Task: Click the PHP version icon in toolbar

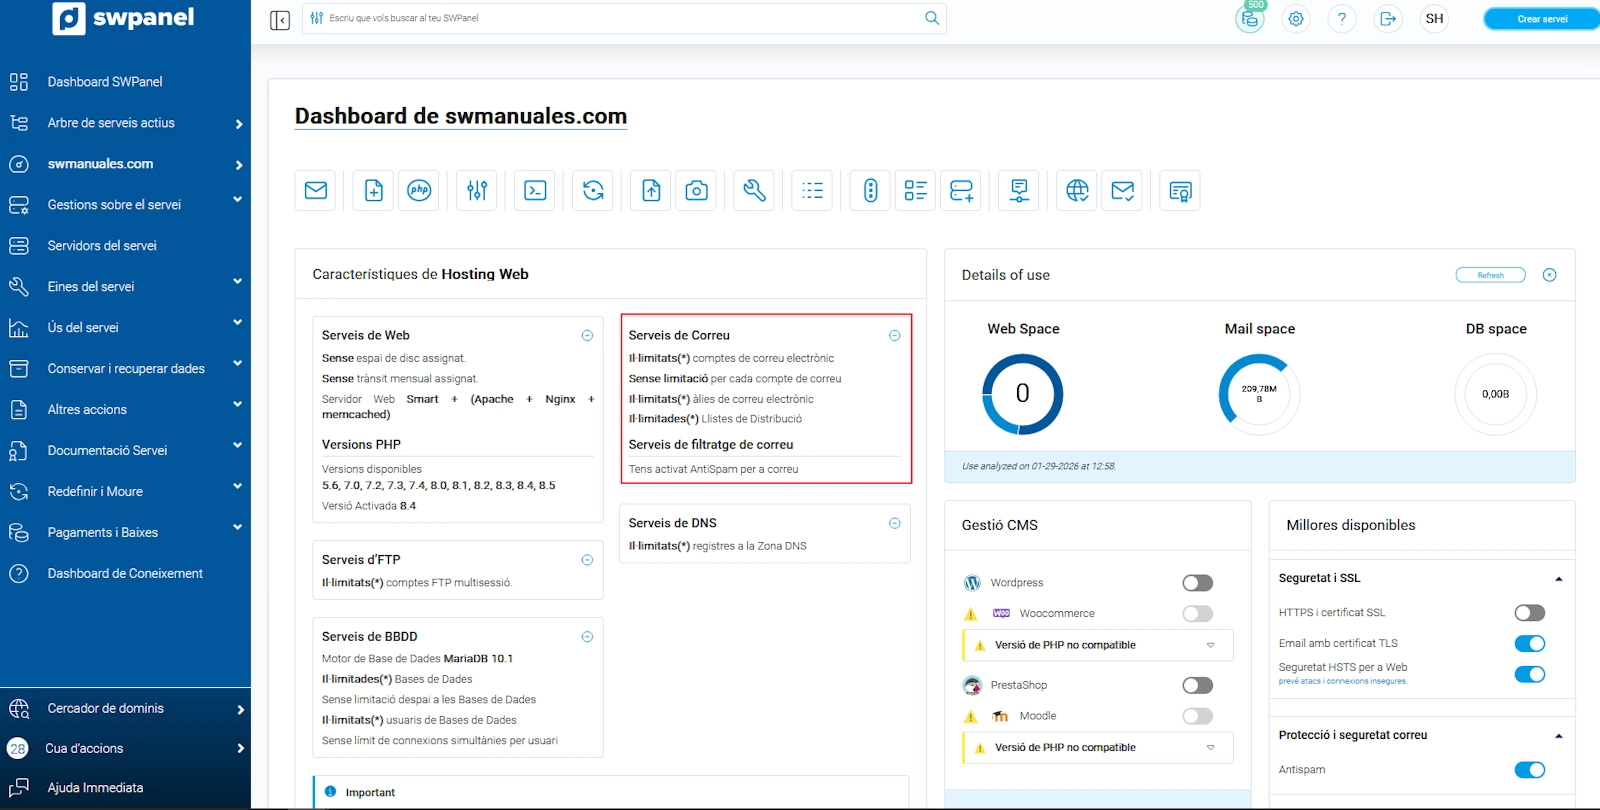Action: 419,190
